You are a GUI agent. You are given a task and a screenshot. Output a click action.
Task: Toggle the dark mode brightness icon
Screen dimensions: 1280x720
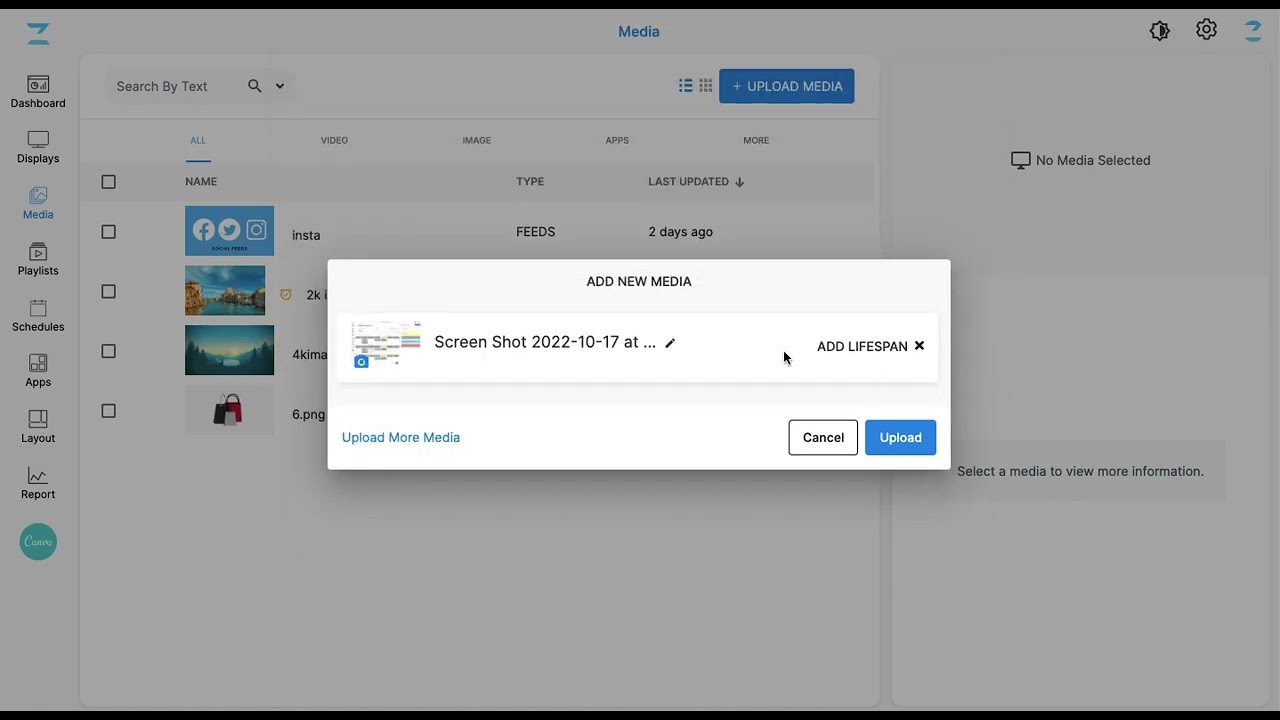coord(1159,31)
